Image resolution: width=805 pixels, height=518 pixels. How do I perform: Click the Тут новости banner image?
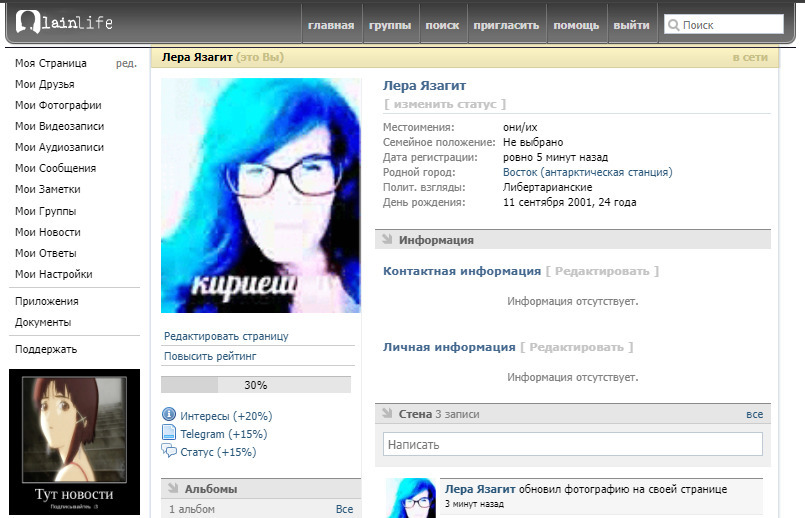74,440
